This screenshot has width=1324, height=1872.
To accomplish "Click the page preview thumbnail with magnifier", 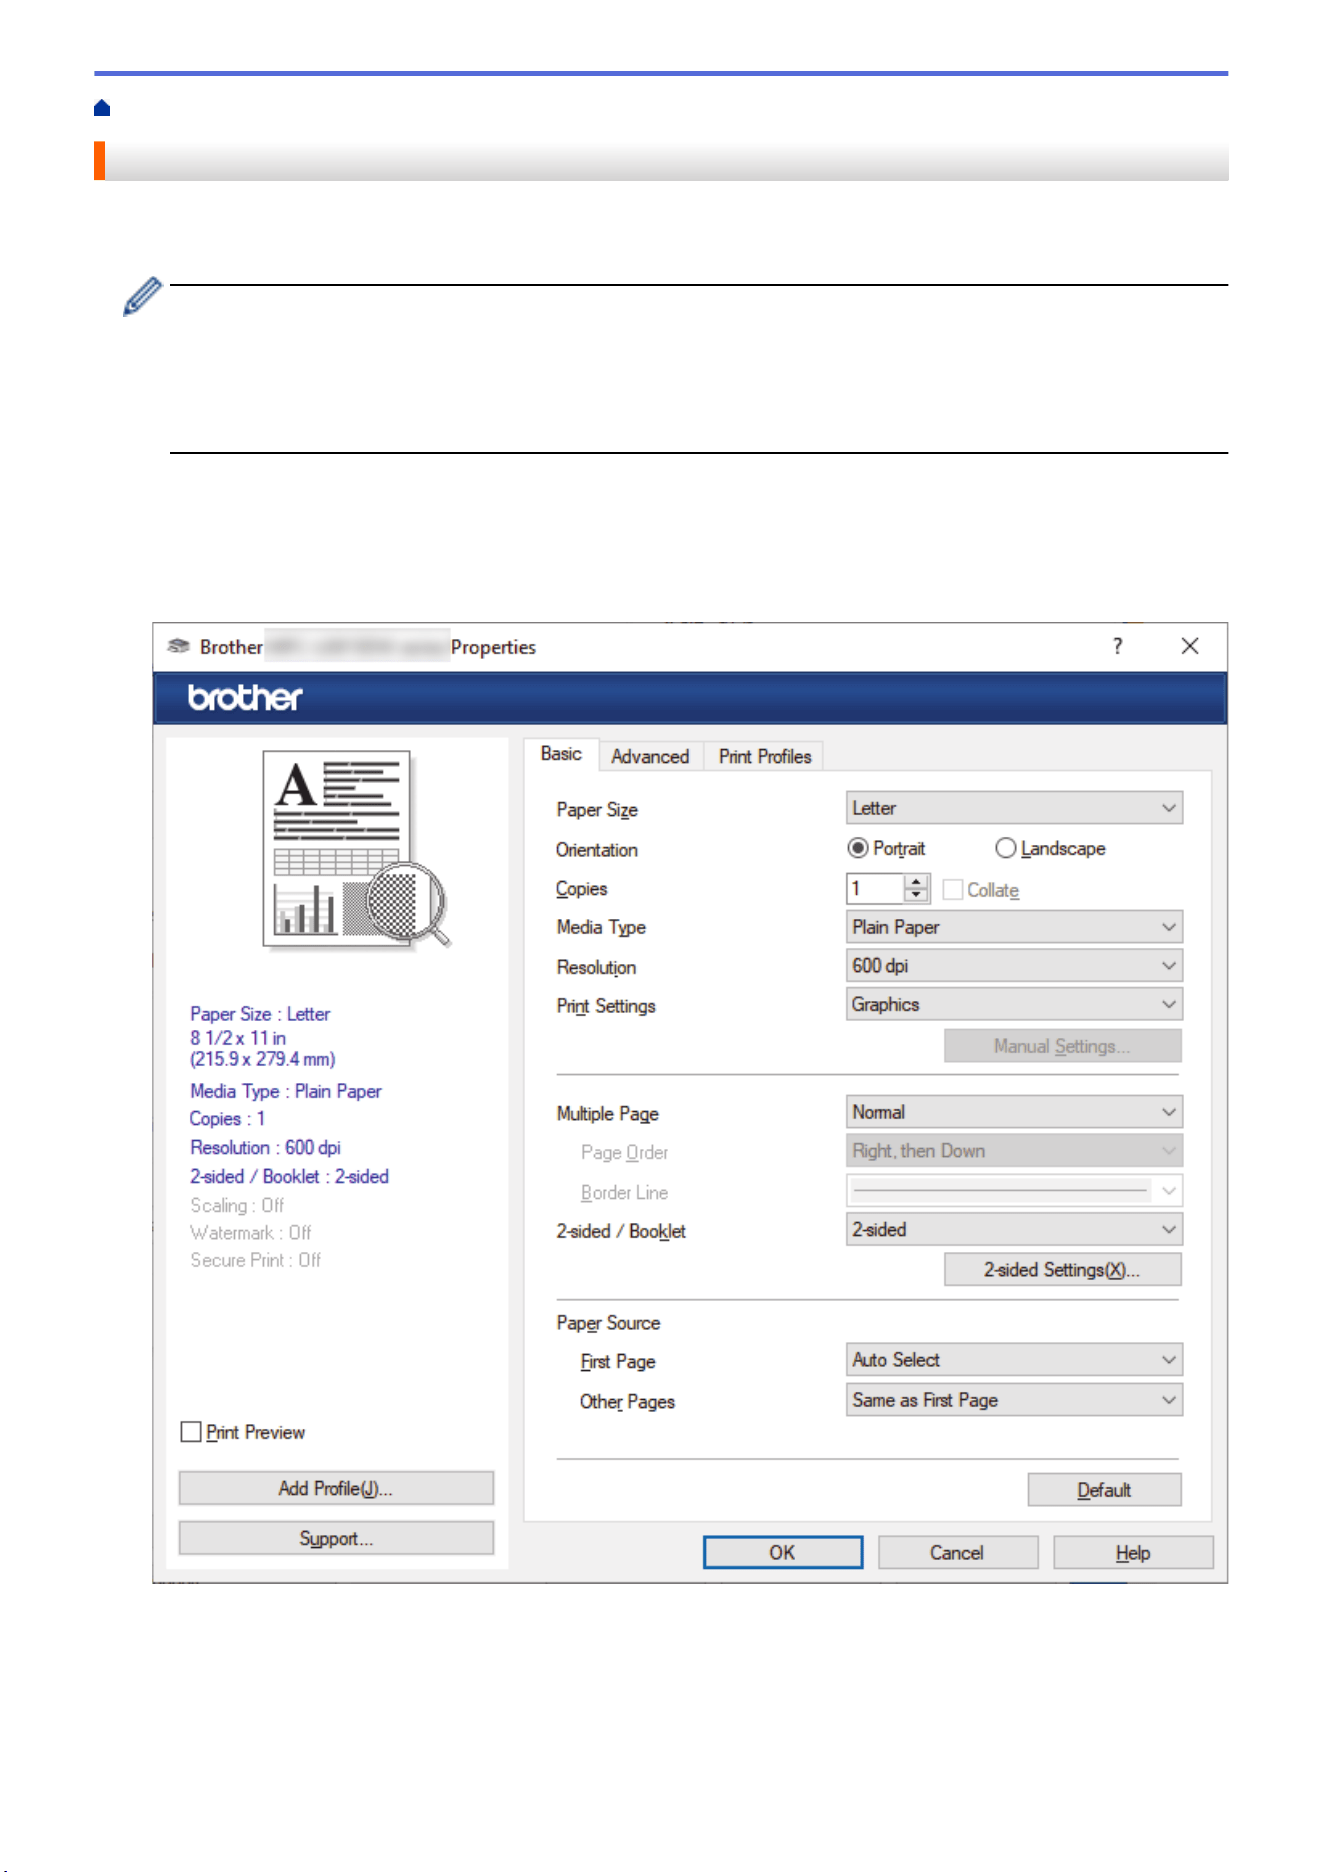I will click(x=355, y=849).
